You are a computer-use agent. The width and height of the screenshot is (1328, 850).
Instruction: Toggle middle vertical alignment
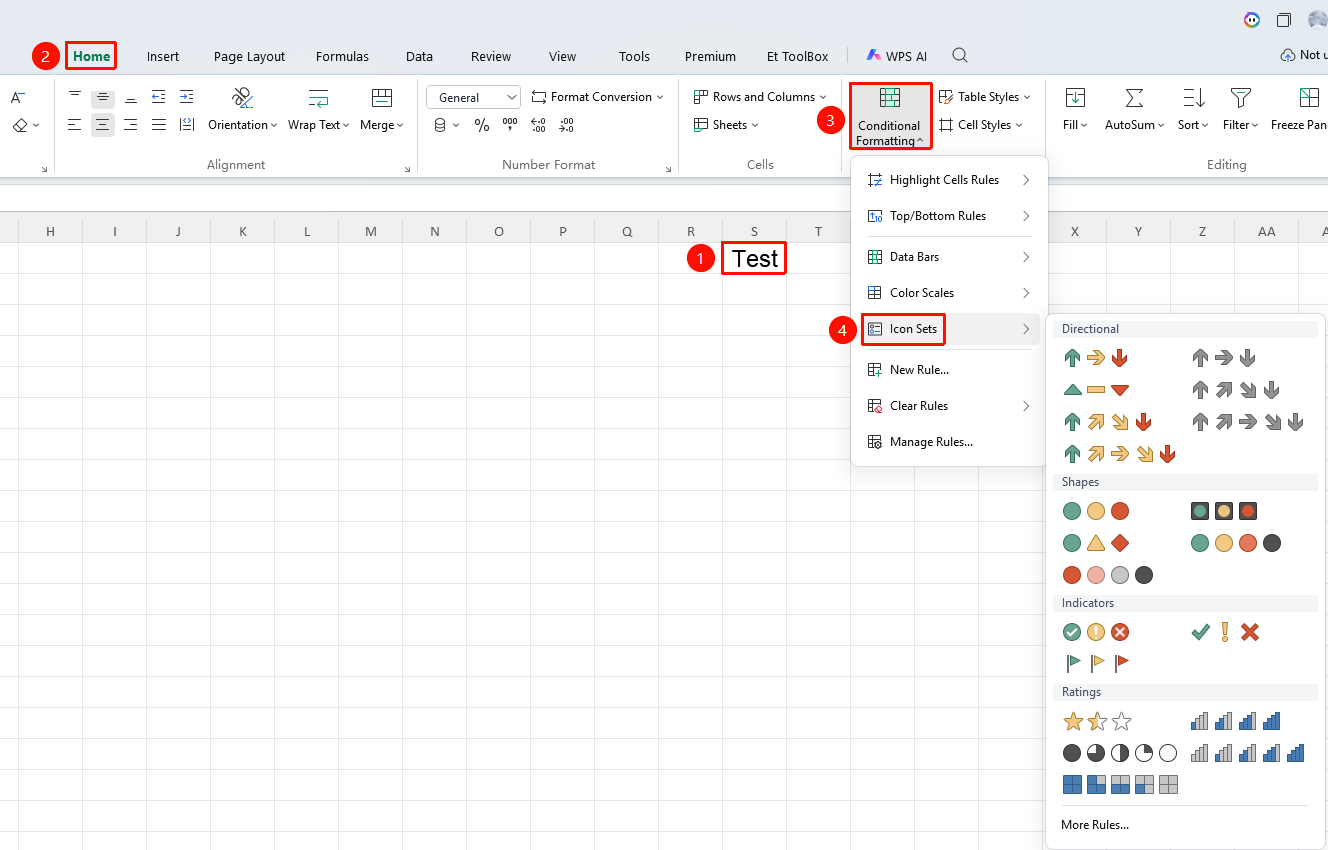coord(103,97)
